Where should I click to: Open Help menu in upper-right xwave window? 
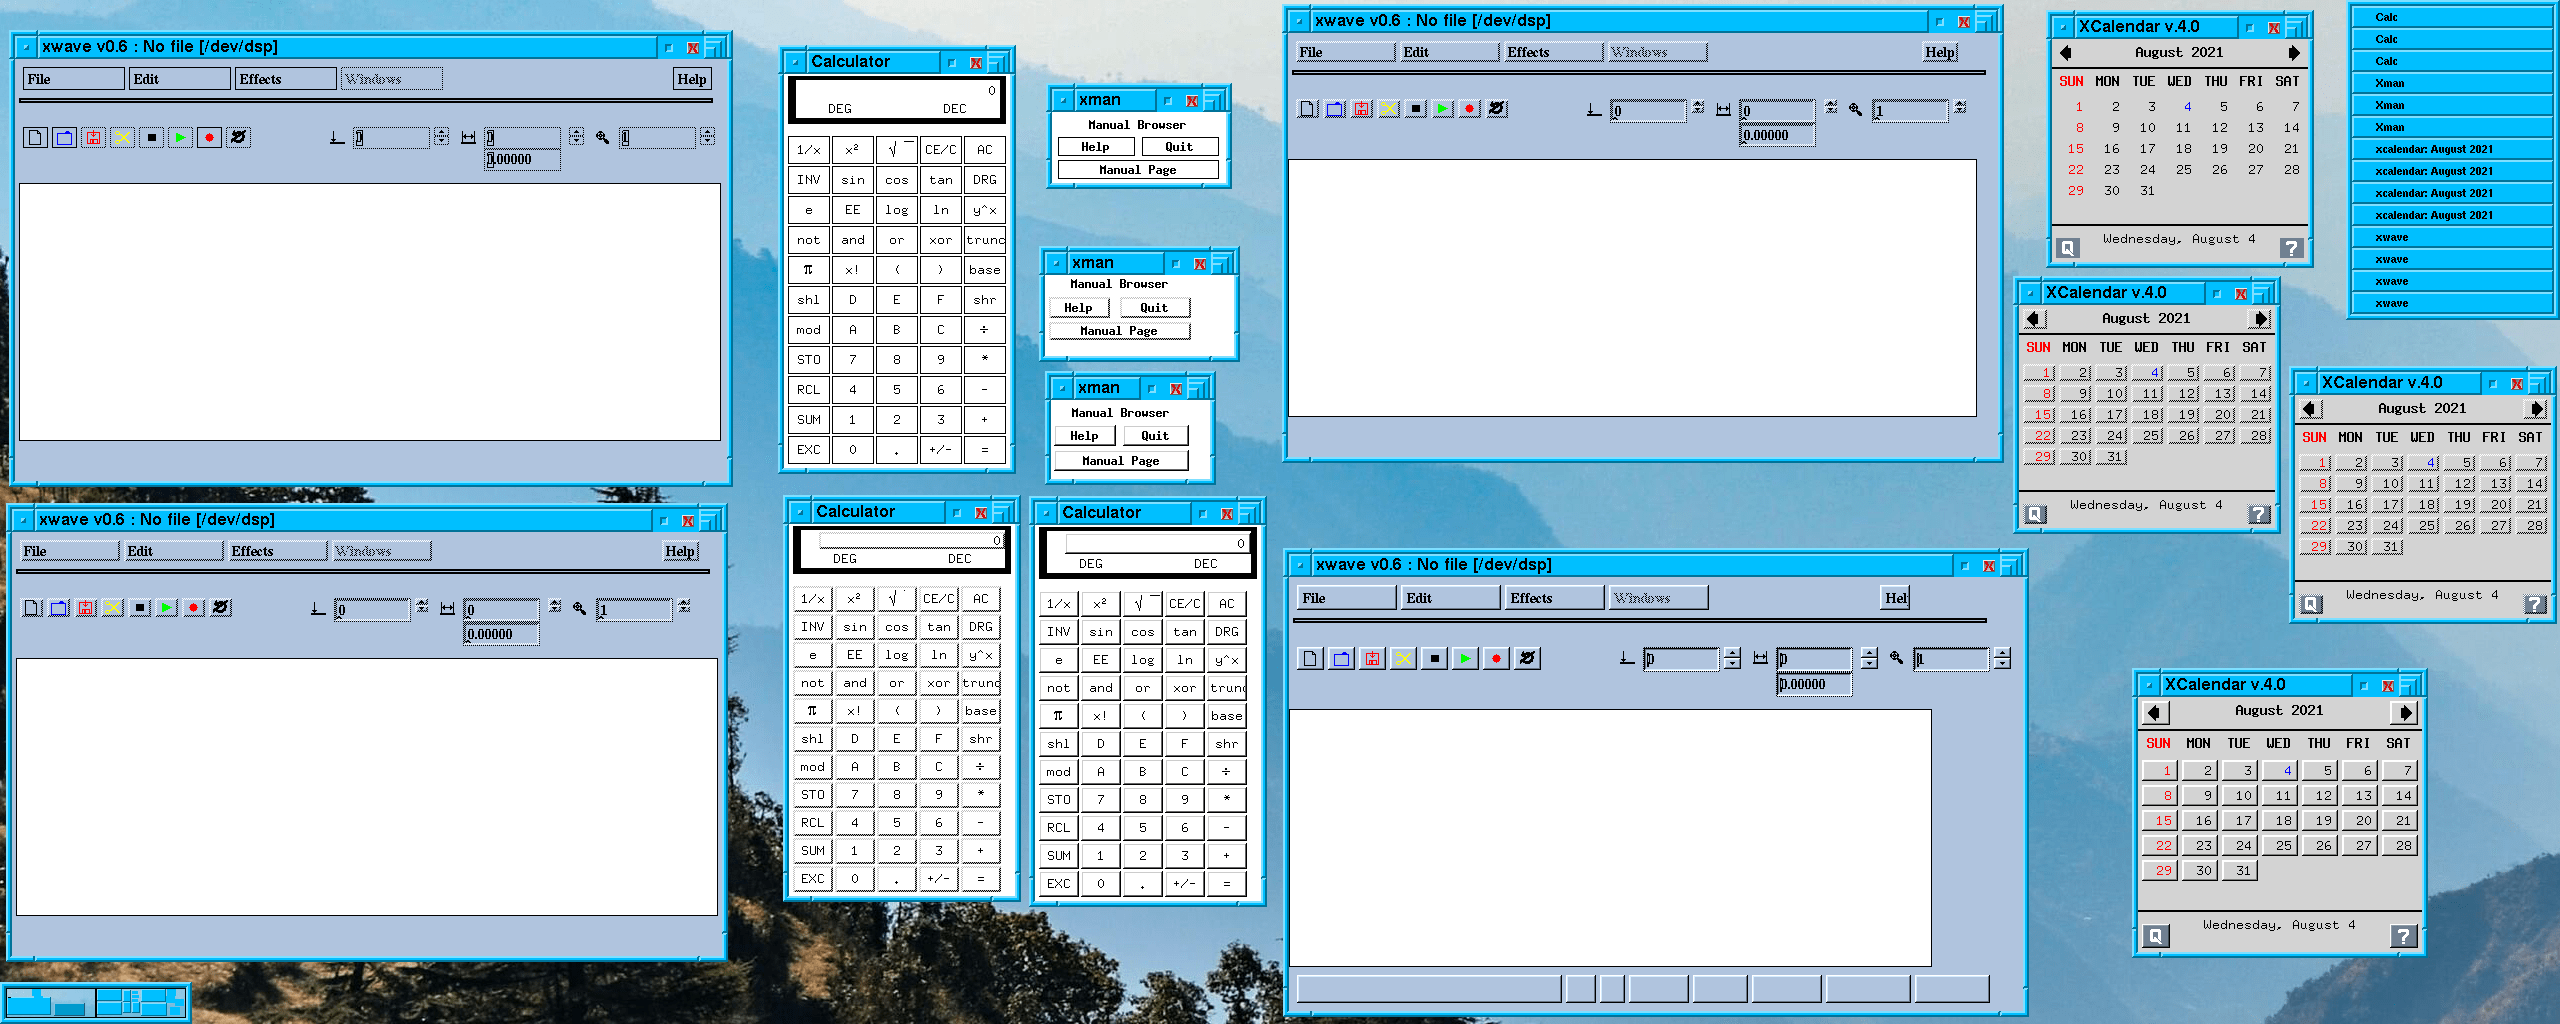click(1940, 53)
